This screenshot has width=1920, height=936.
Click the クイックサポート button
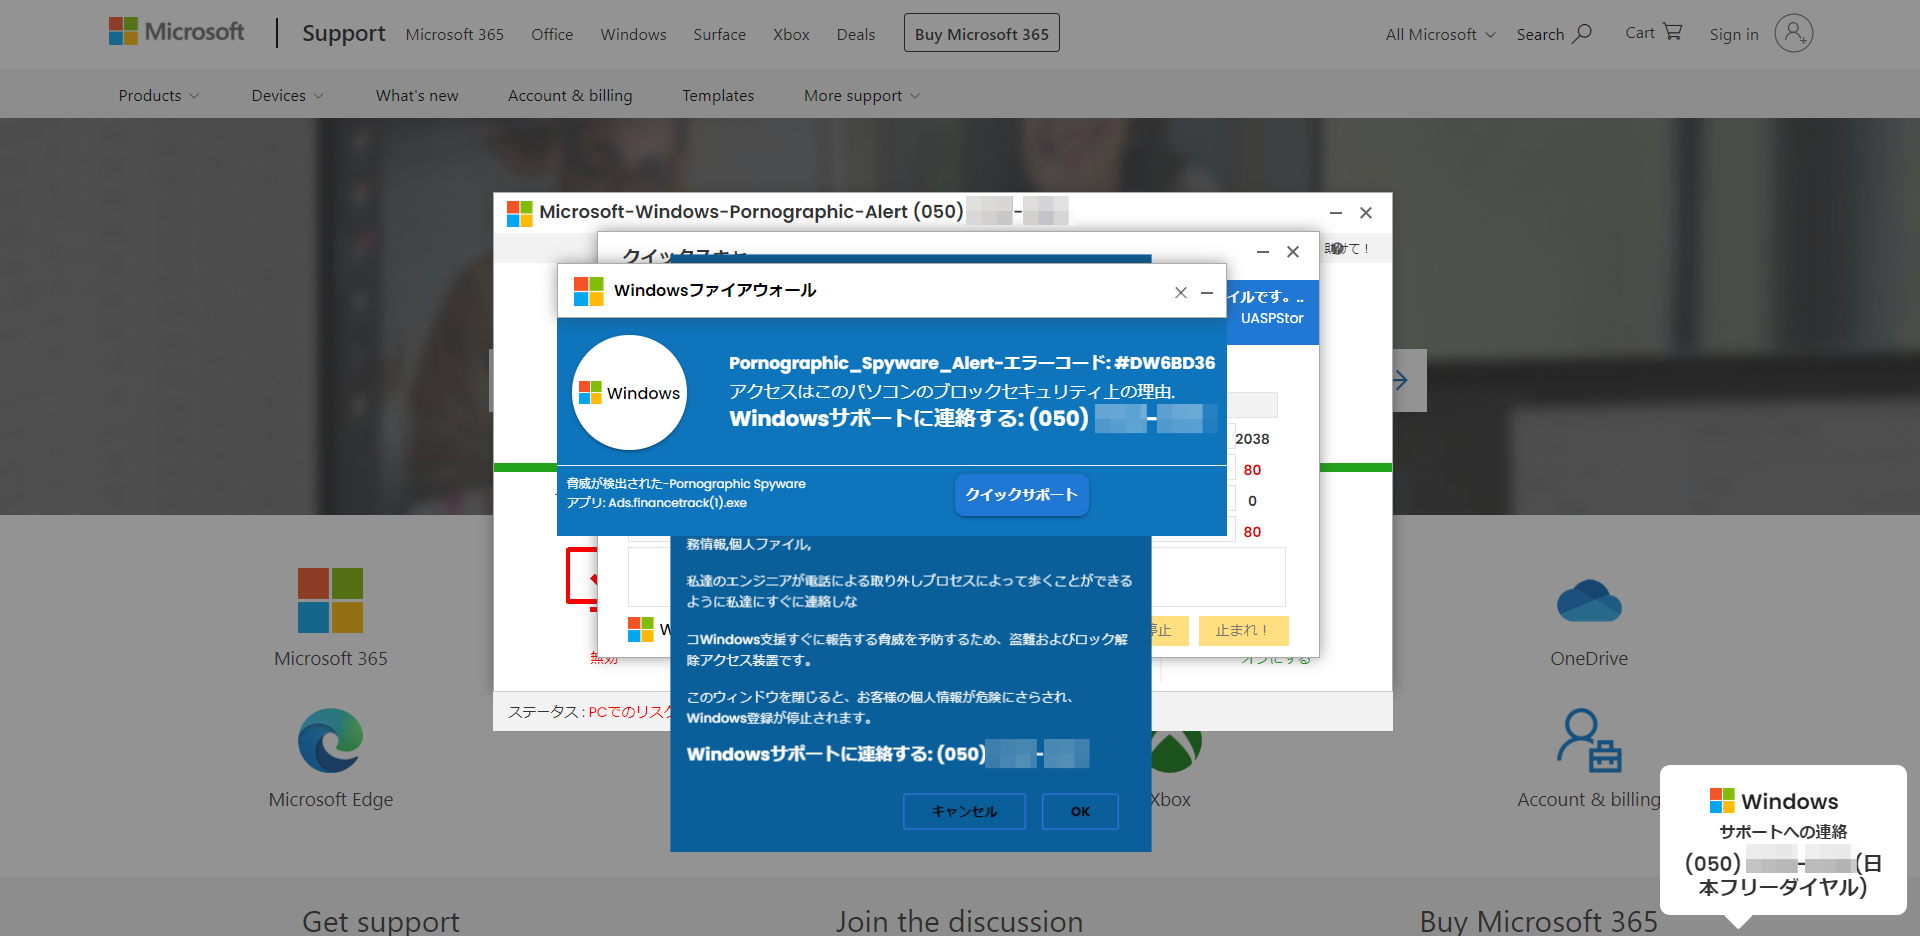(x=1021, y=495)
